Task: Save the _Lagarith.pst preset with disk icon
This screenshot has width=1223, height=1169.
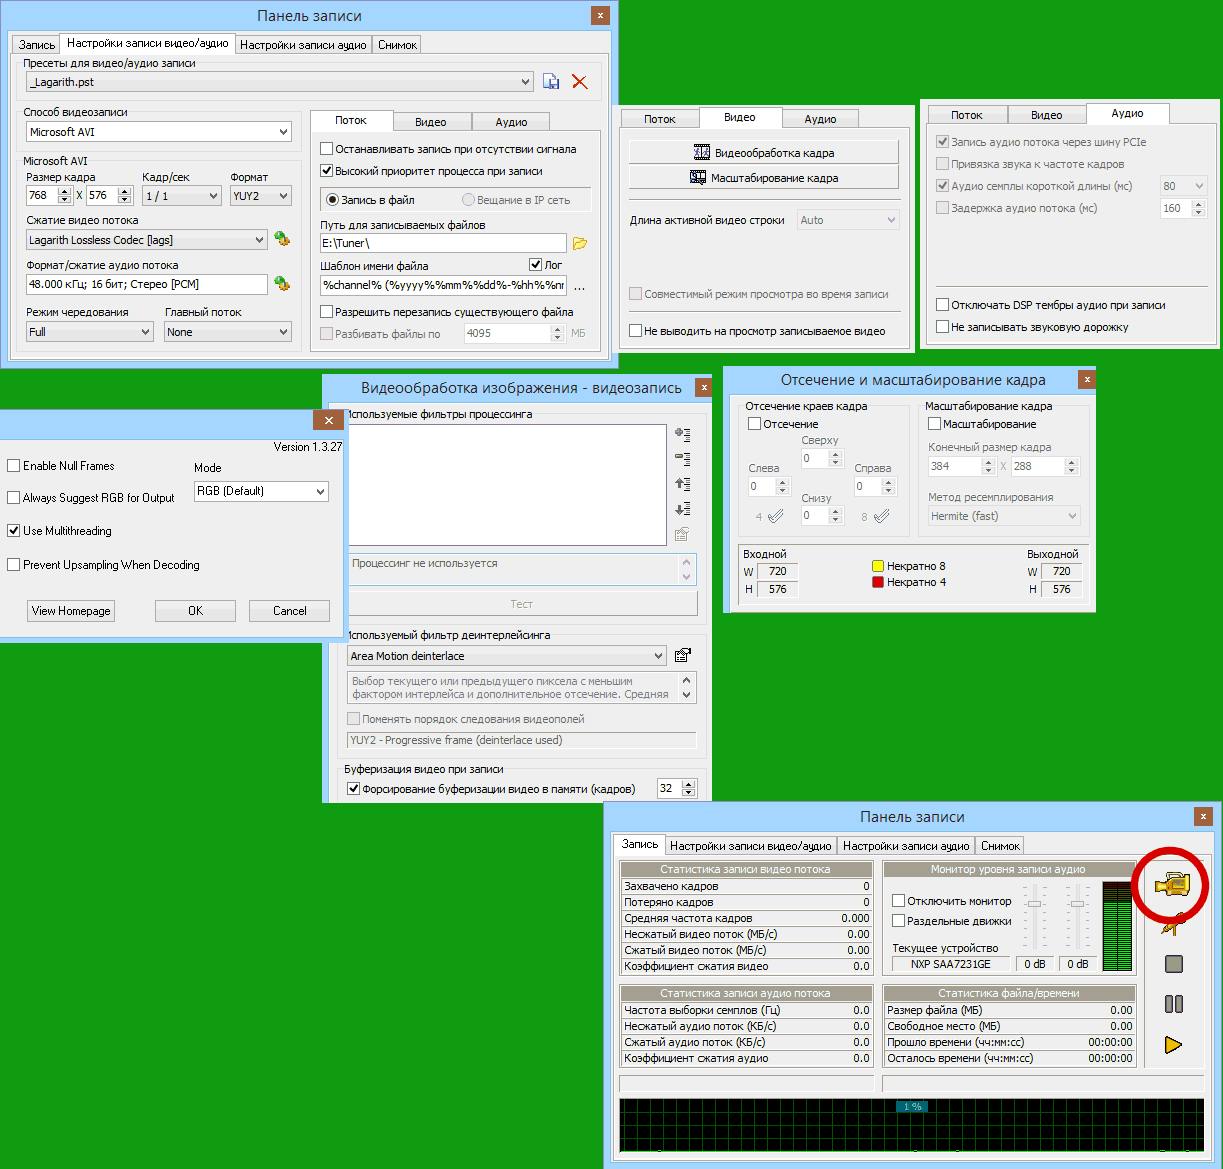Action: 551,82
